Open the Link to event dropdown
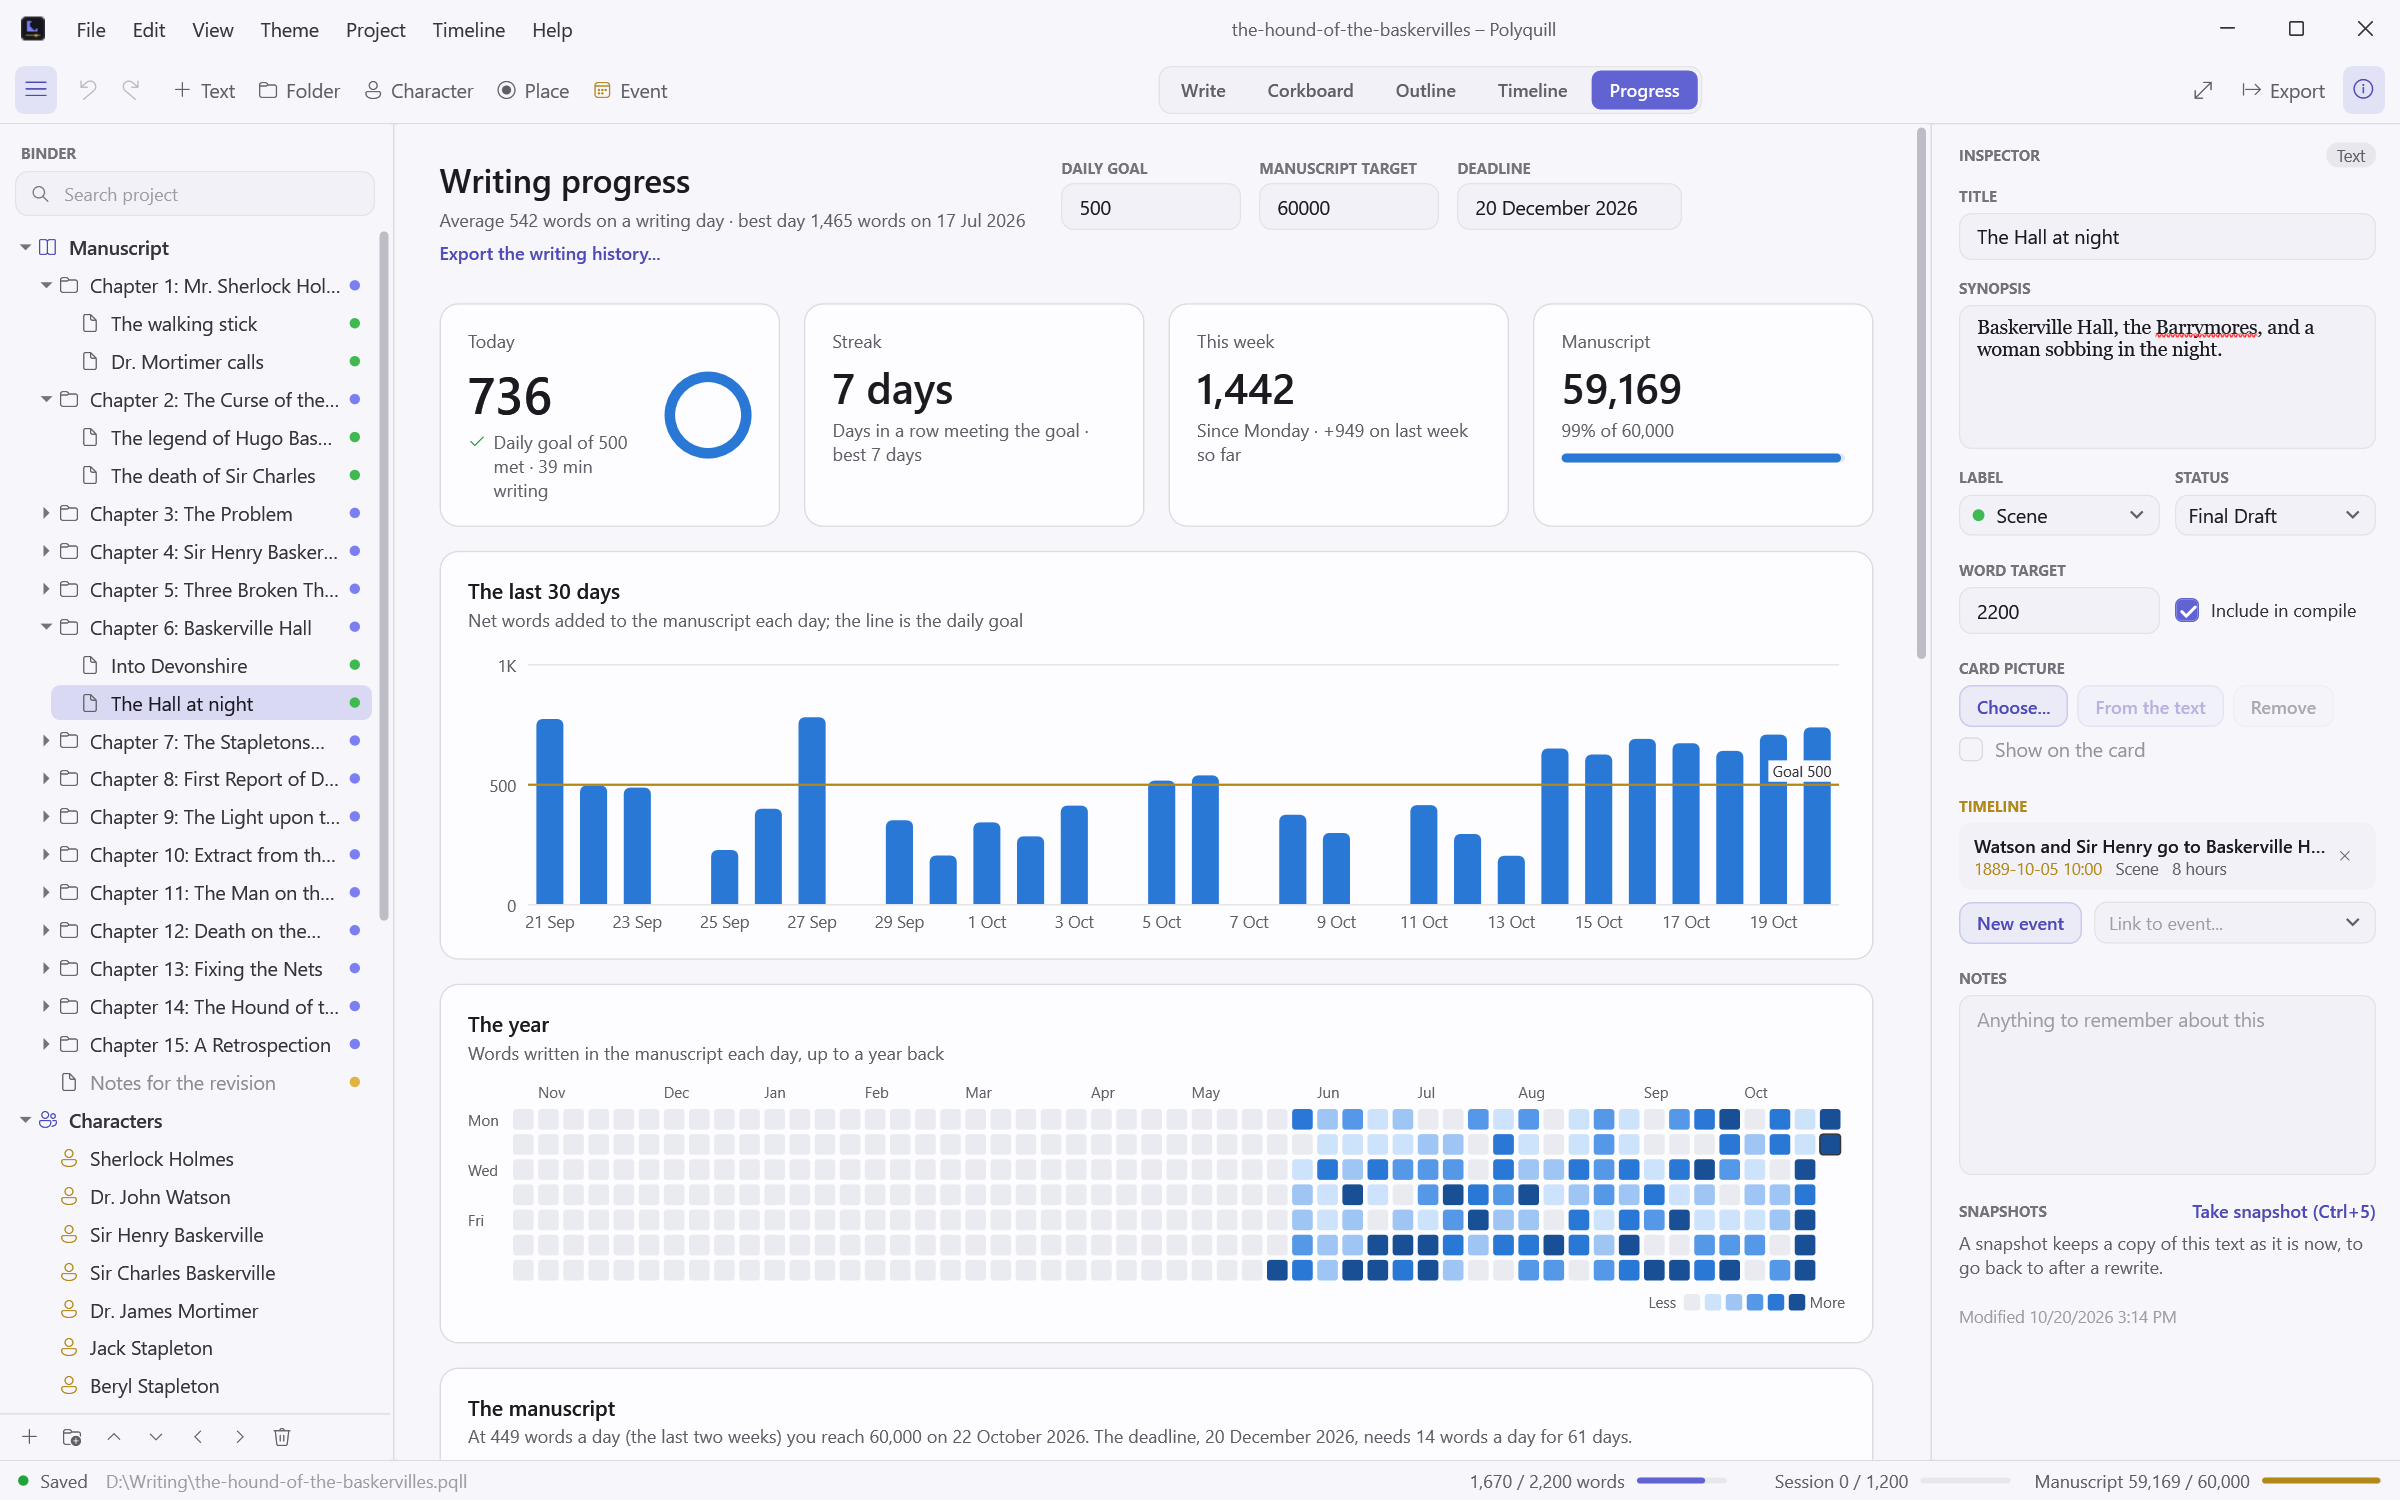Screen dimensions: 2400x1500 (2234, 923)
